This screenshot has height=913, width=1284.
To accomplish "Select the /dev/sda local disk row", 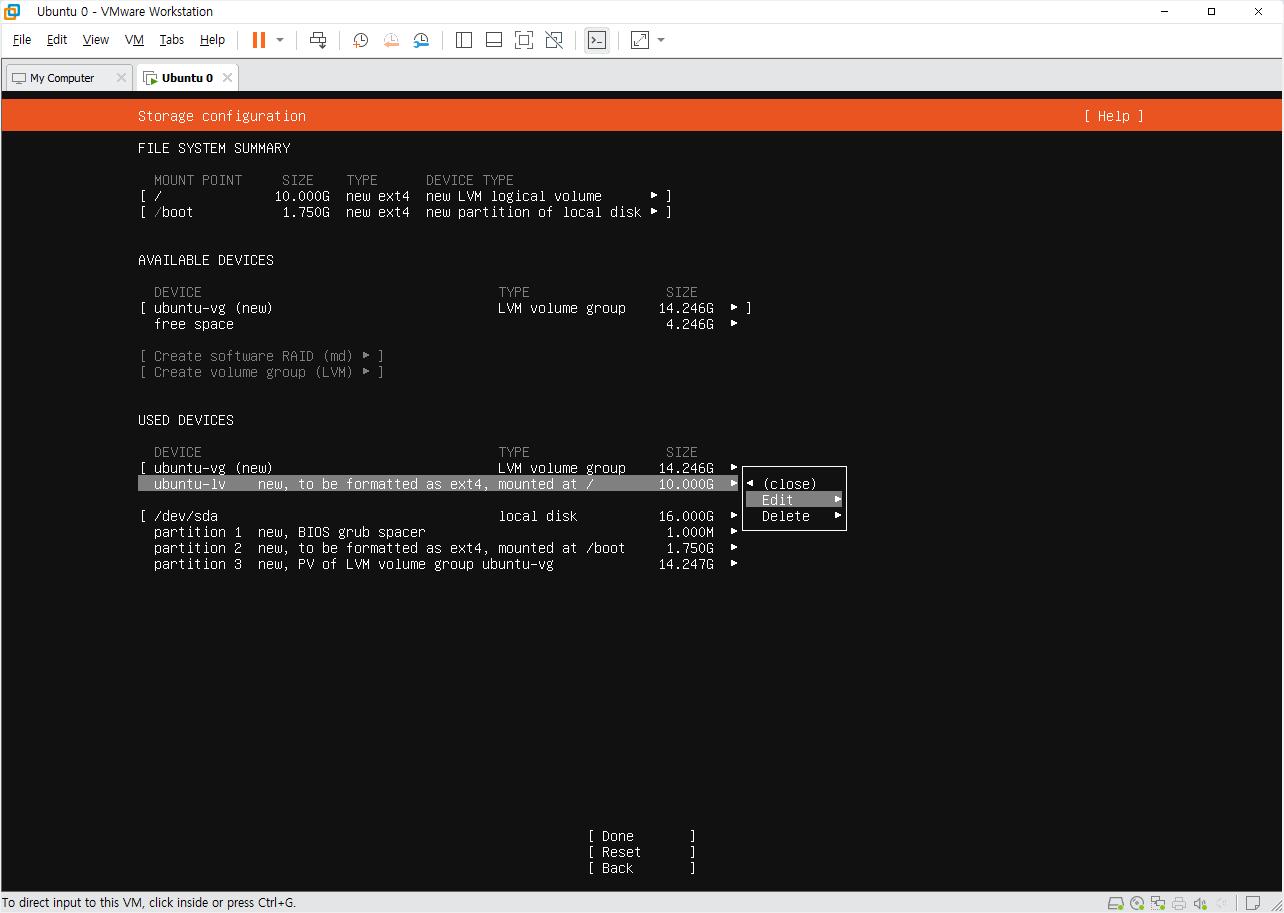I will click(x=439, y=516).
